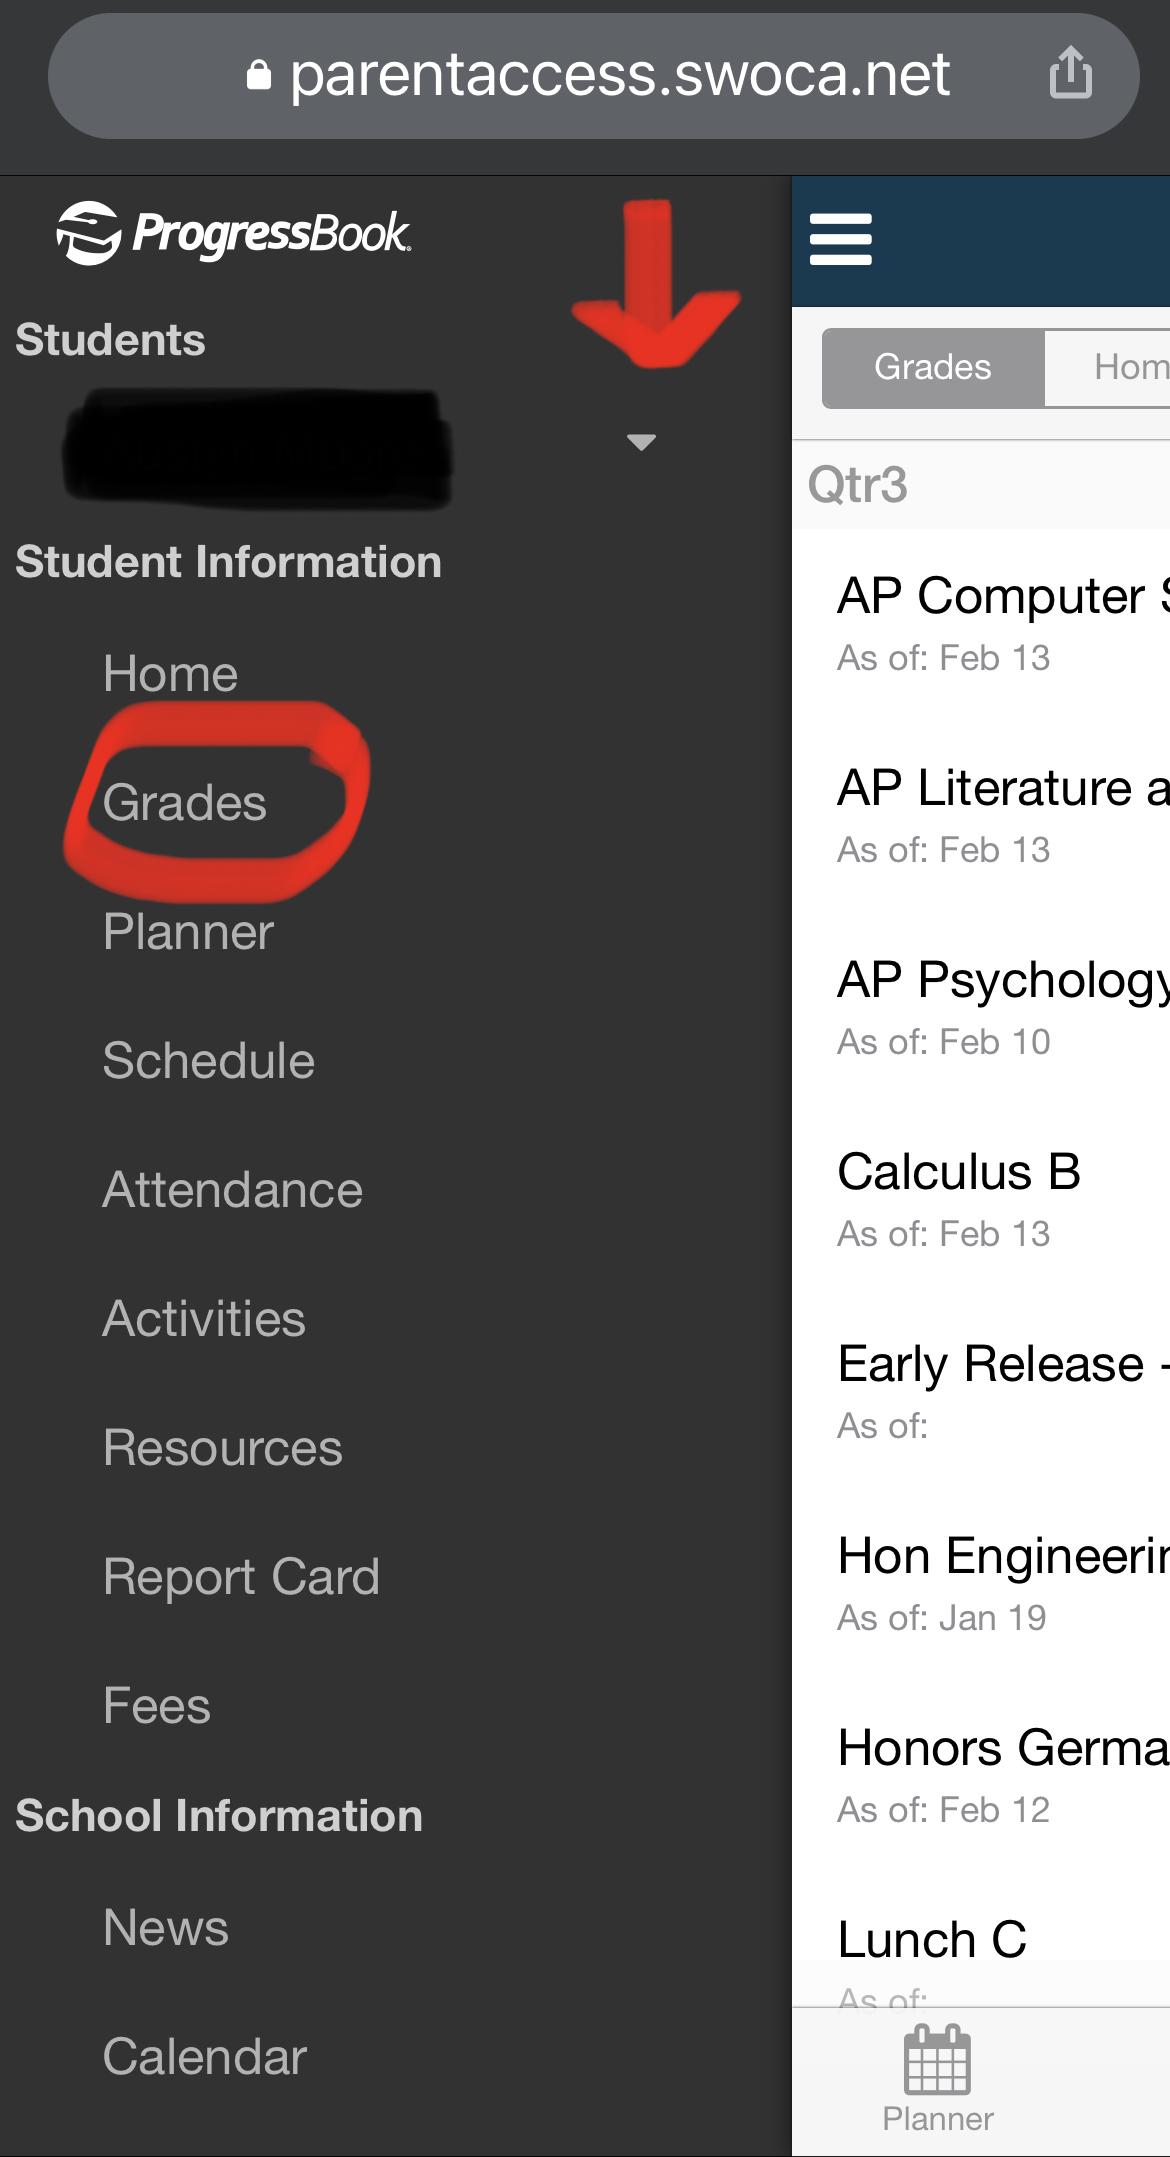Screen dimensions: 1170x2157
Task: View the Schedule page
Action: coord(208,1060)
